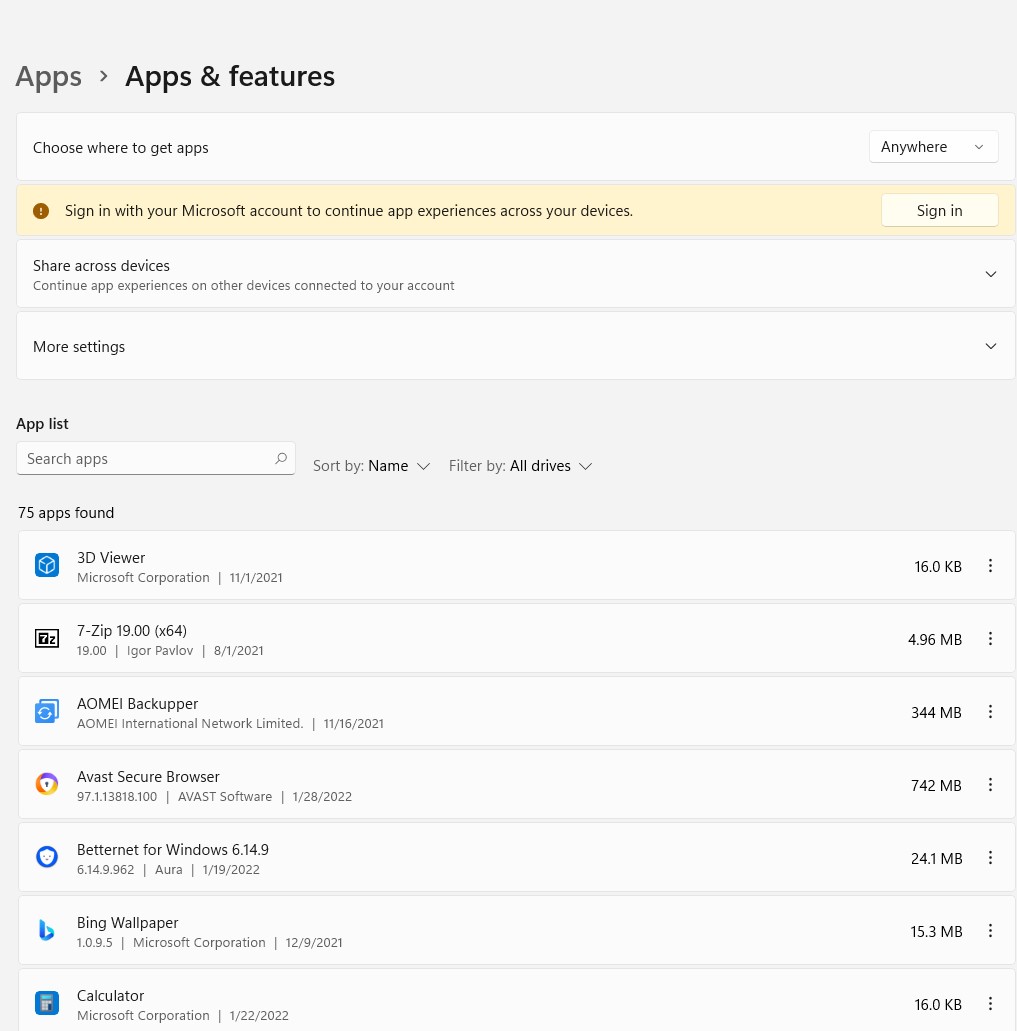Click the 7-Zip app icon
This screenshot has width=1017, height=1031.
click(47, 639)
